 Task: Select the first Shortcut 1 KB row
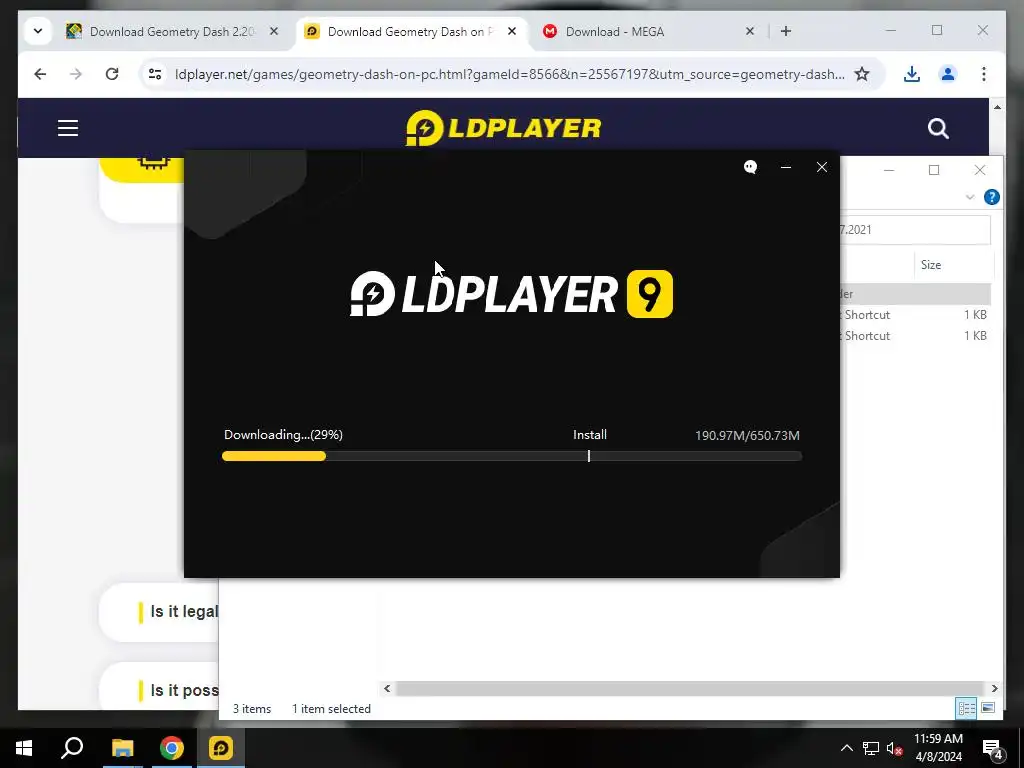tap(915, 315)
